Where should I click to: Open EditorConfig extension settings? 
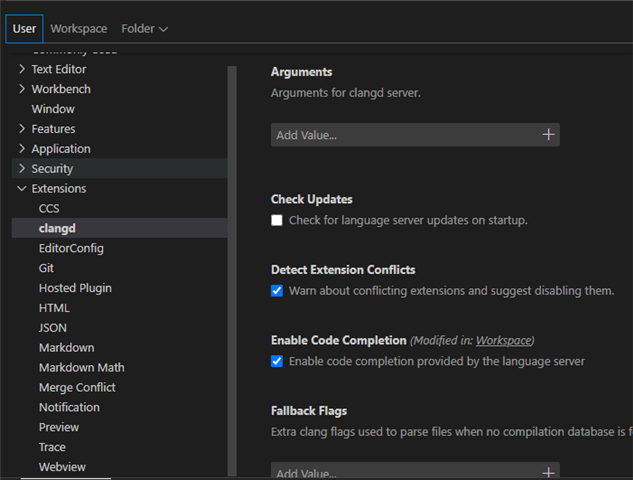click(71, 248)
